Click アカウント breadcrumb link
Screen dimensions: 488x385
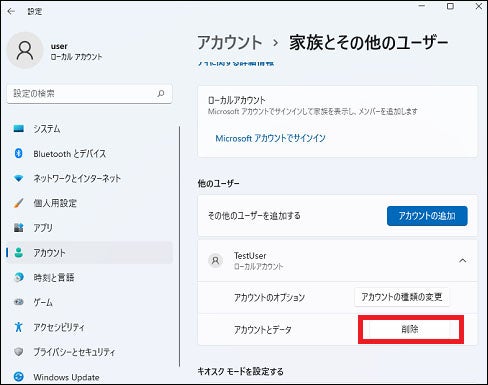click(230, 43)
